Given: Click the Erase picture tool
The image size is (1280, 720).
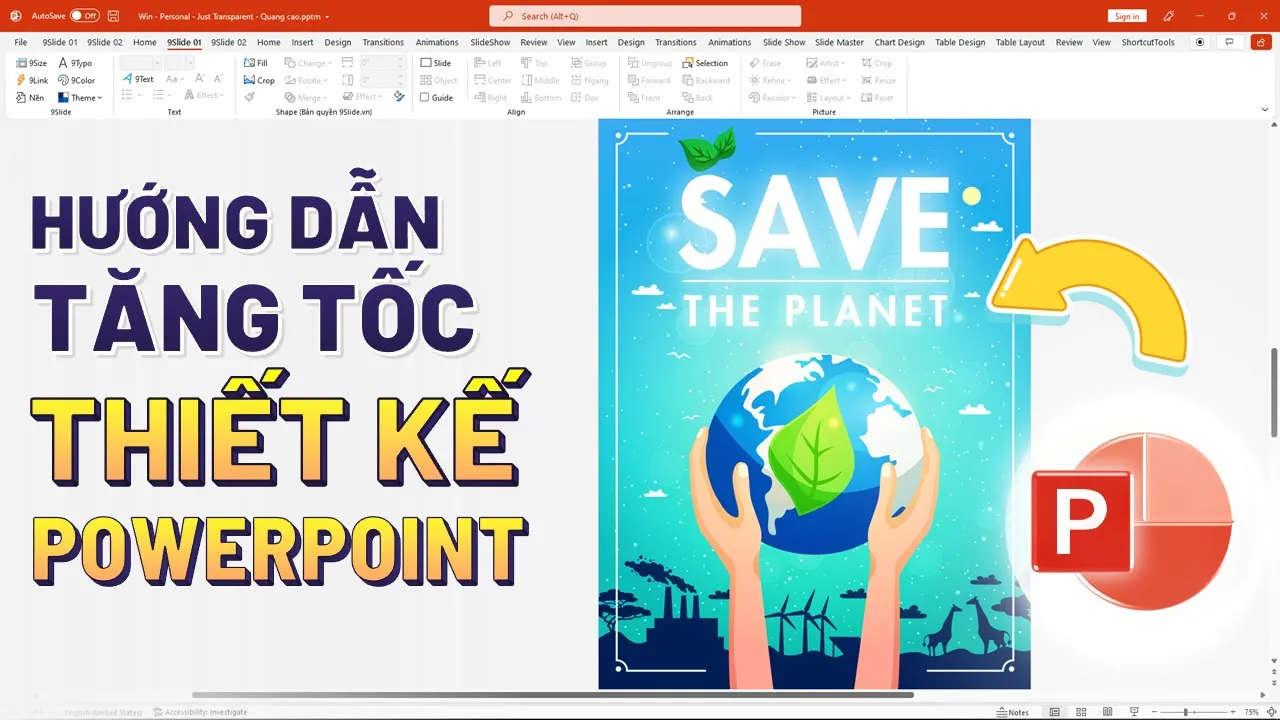Looking at the screenshot, I should click(x=765, y=63).
